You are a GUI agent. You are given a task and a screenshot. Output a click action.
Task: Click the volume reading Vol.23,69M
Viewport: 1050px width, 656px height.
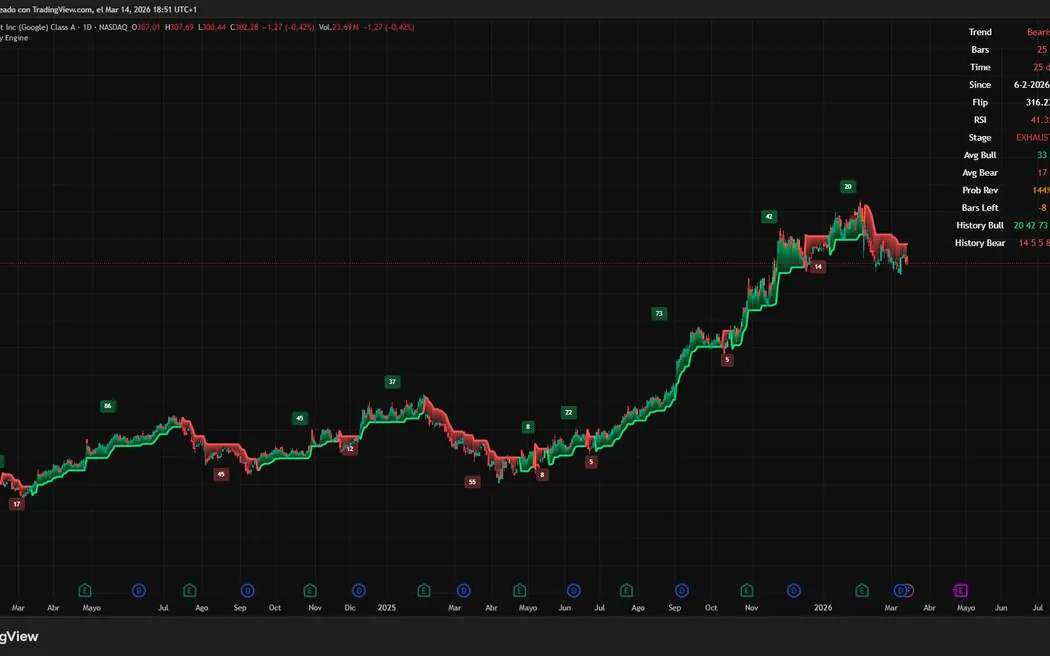coord(339,27)
